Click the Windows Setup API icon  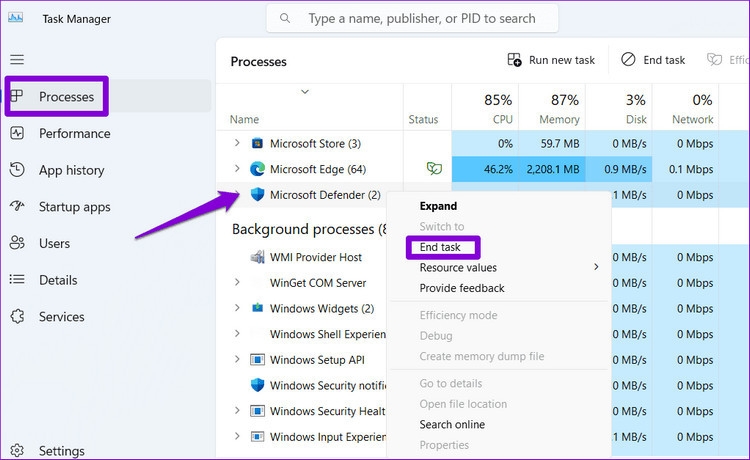click(x=257, y=359)
